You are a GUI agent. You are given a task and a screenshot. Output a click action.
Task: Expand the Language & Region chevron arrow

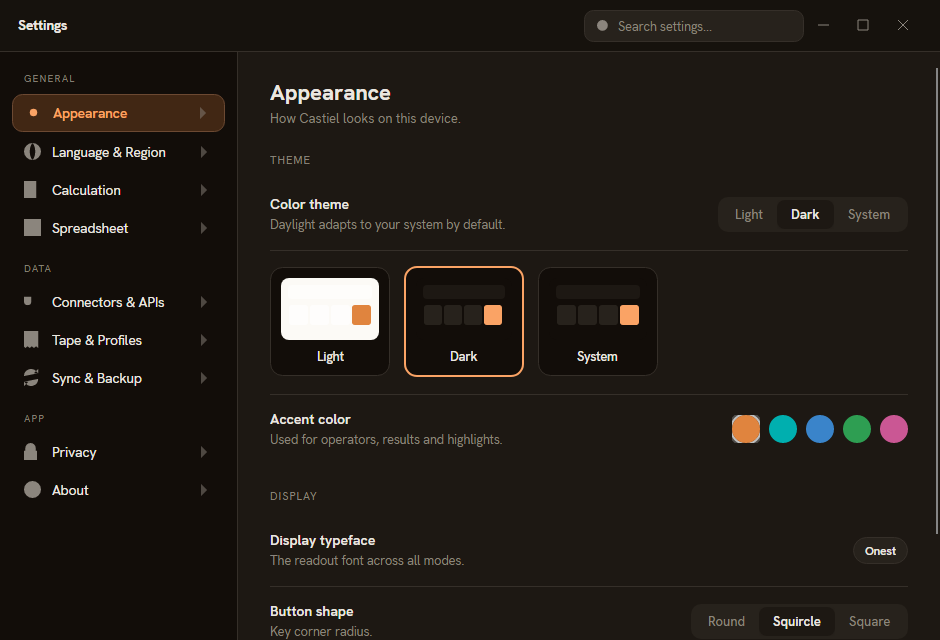click(204, 152)
